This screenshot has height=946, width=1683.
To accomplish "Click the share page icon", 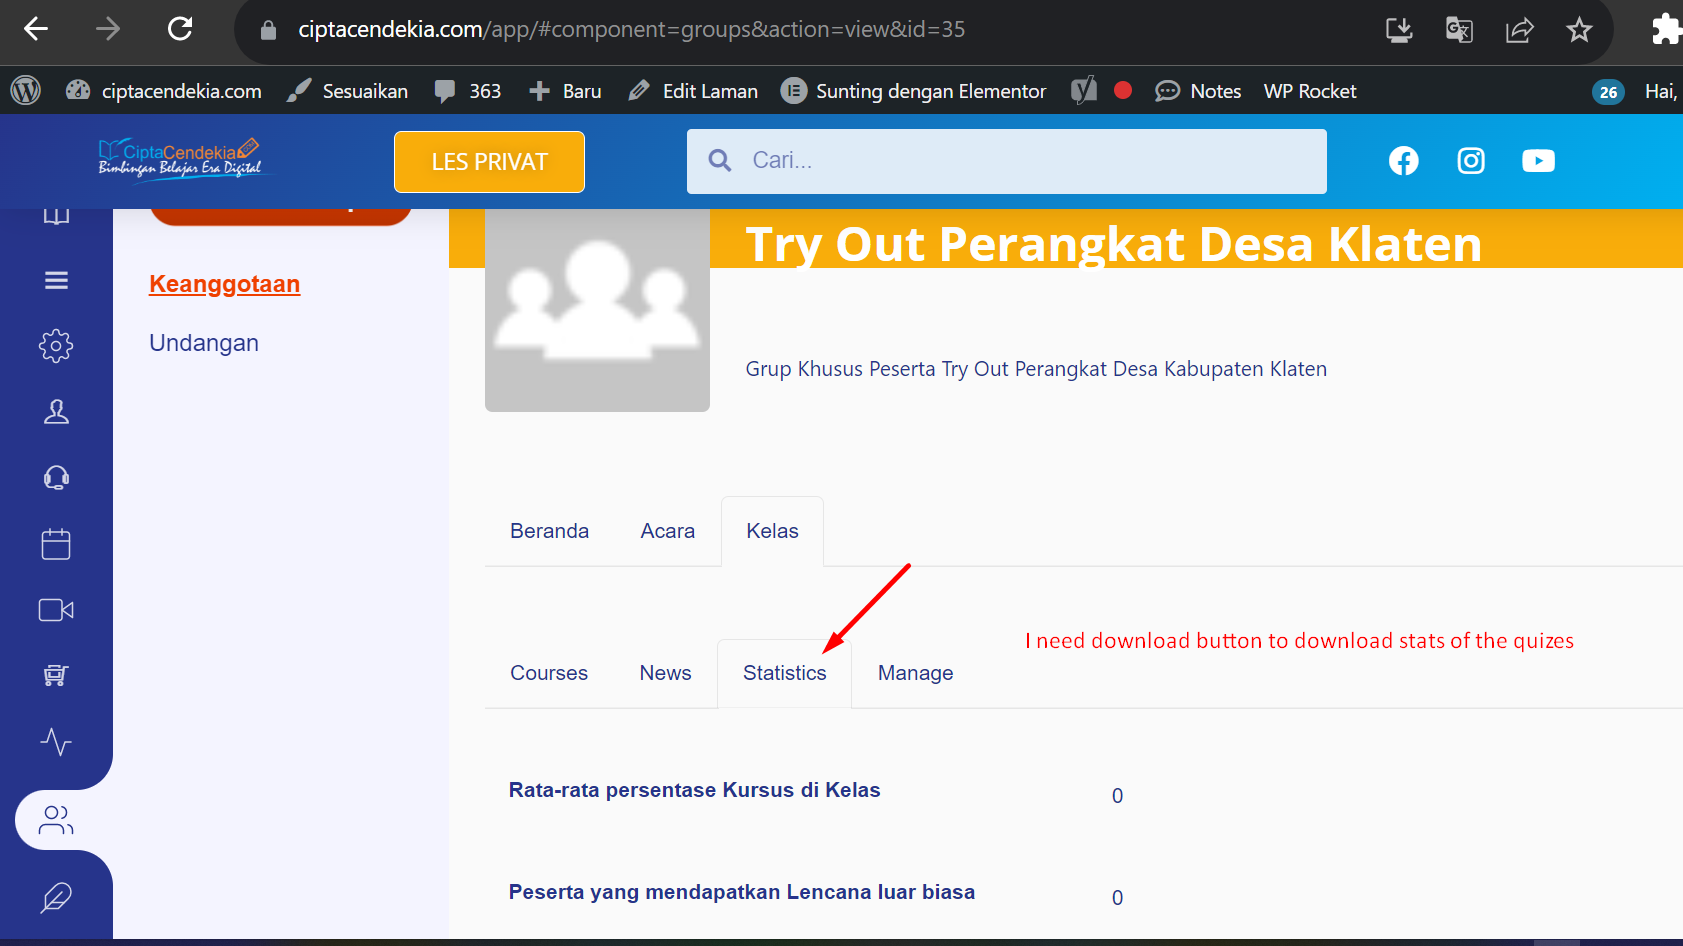I will click(x=1519, y=30).
